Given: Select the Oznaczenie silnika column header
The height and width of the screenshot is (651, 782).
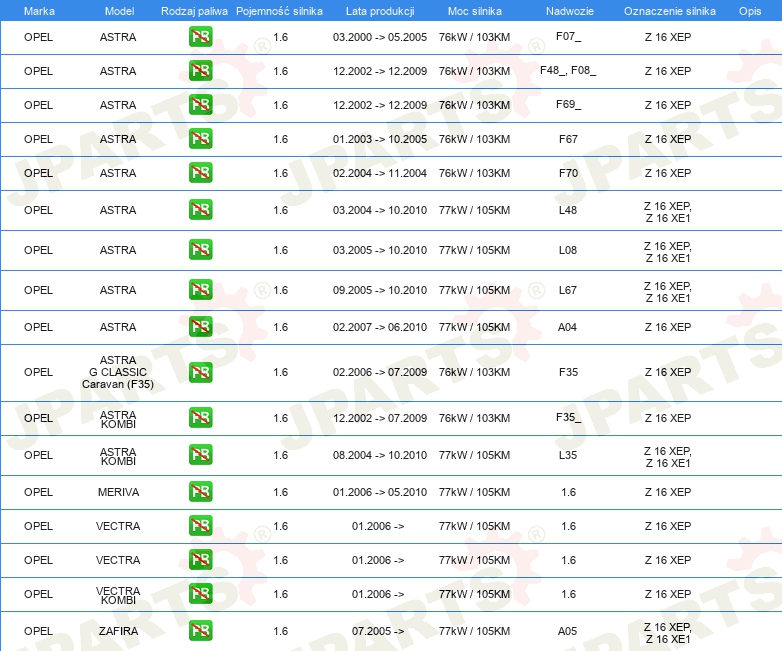Looking at the screenshot, I should click(x=667, y=10).
